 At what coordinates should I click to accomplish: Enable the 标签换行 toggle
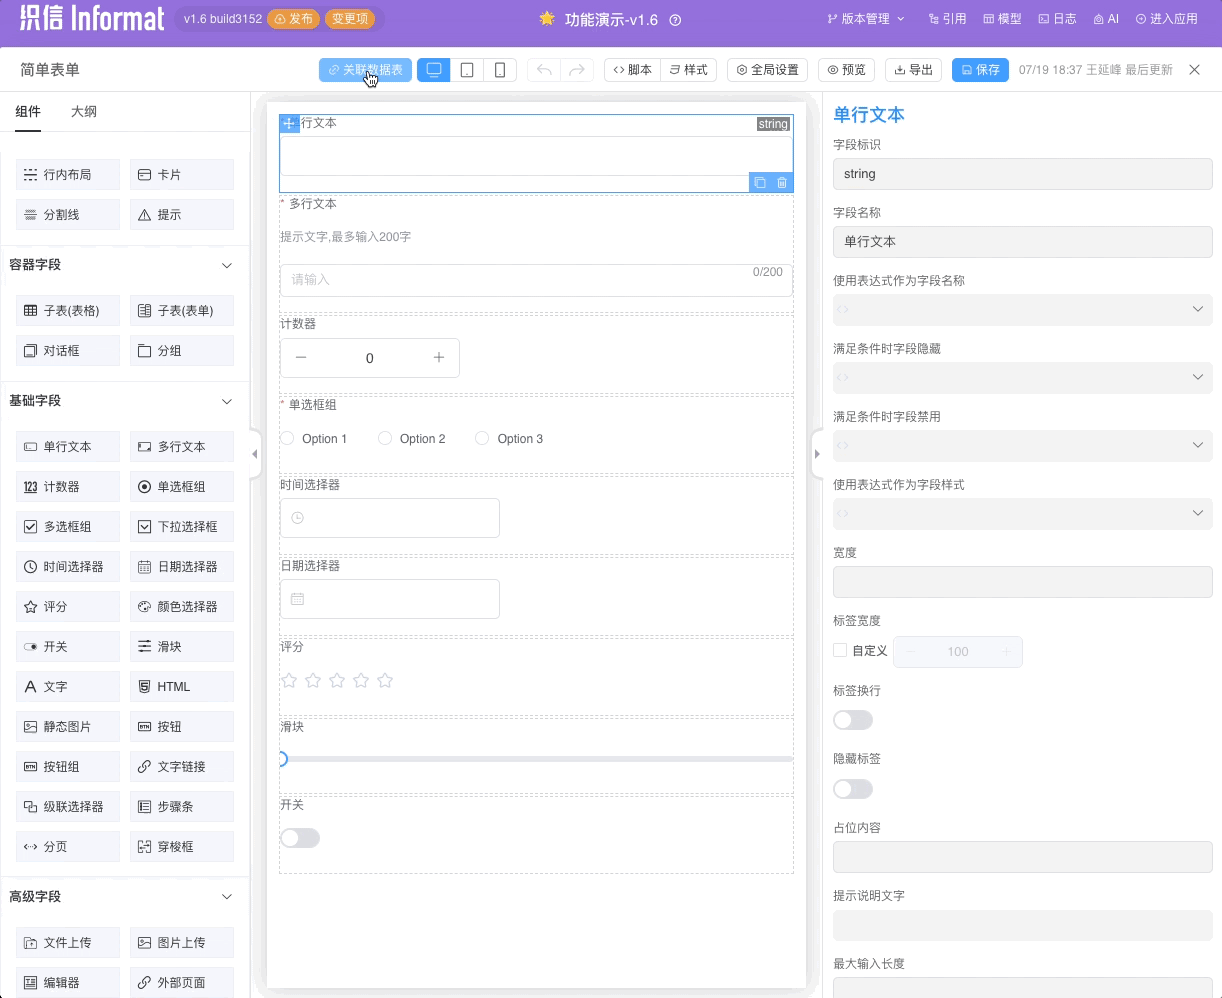[852, 719]
